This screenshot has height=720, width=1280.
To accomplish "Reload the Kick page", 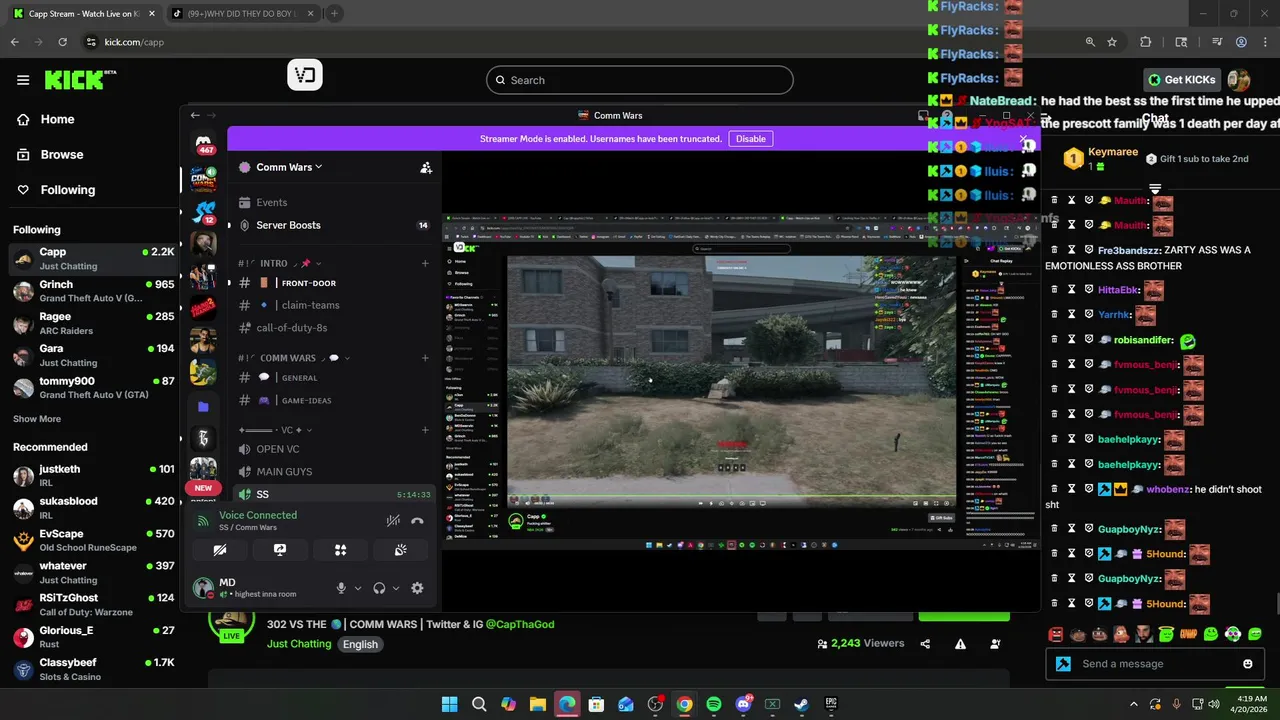I will pos(62,42).
